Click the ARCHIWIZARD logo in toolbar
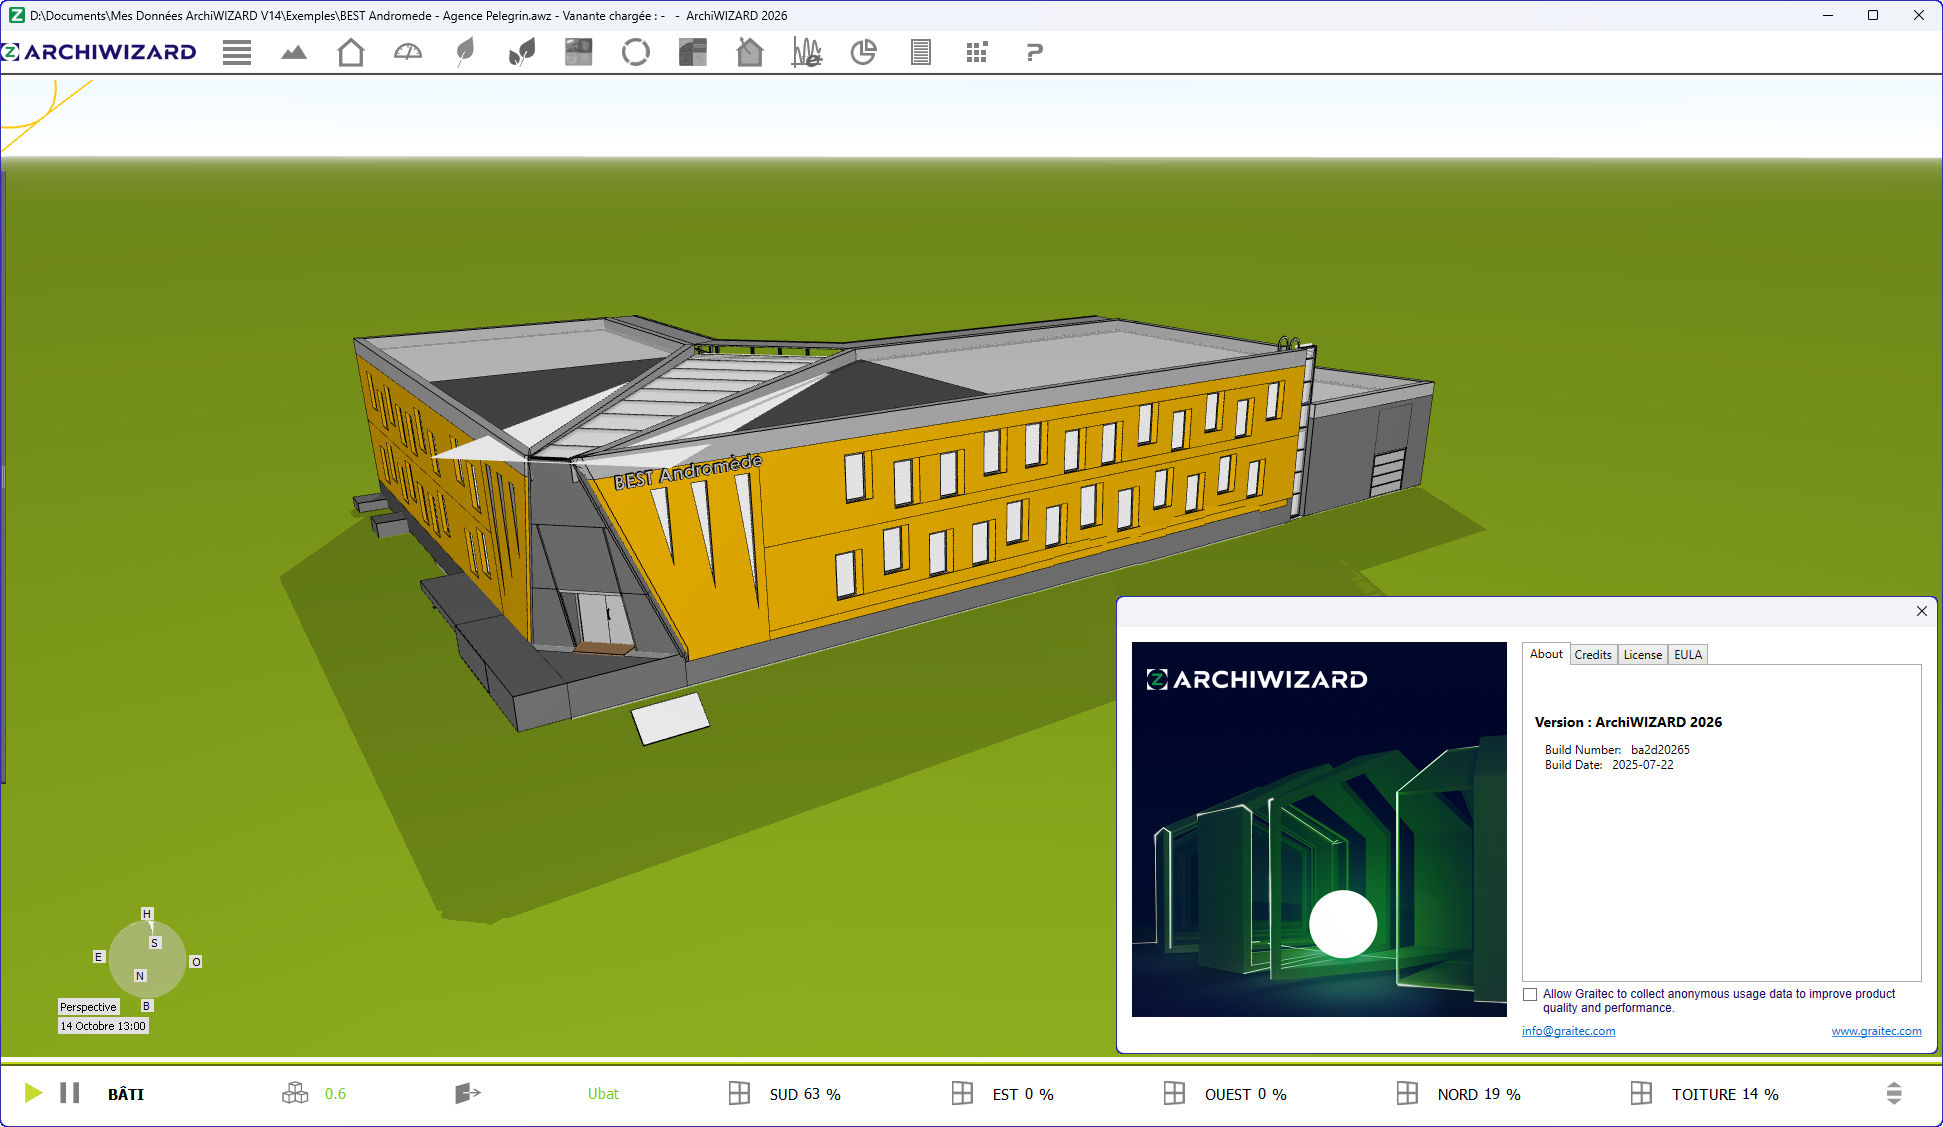Image resolution: width=1943 pixels, height=1127 pixels. click(x=100, y=52)
